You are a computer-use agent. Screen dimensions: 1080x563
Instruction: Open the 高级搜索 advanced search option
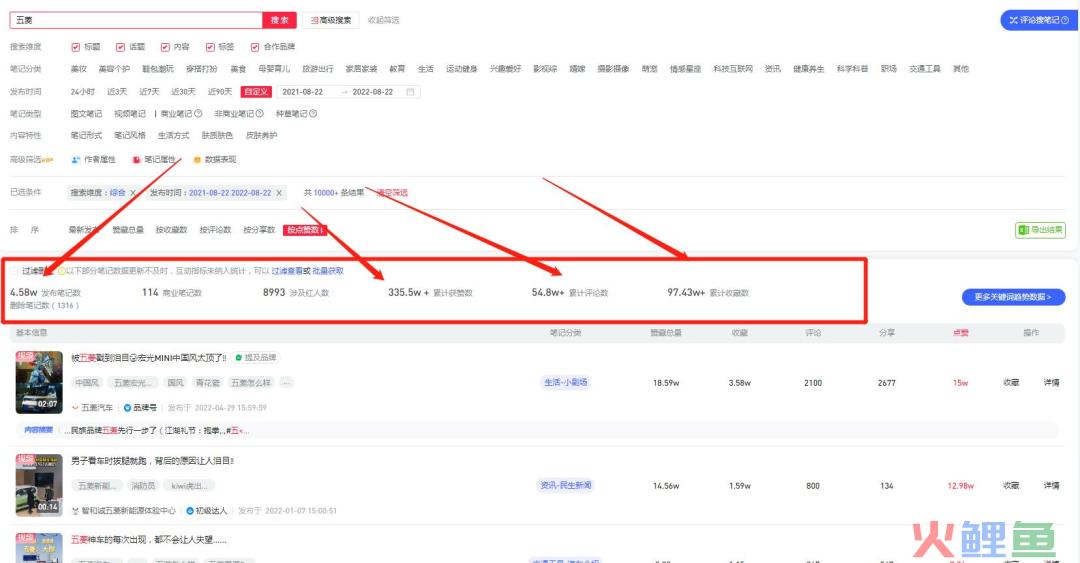pos(331,20)
